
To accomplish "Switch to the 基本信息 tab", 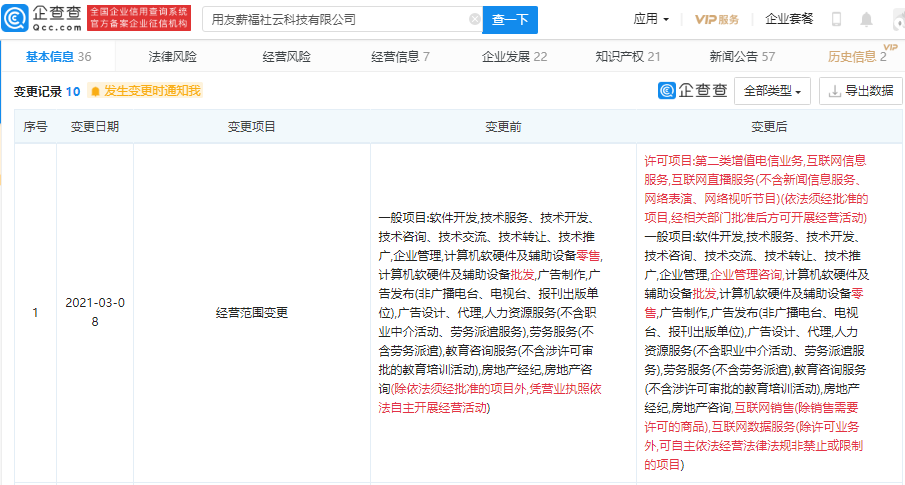I will click(58, 57).
